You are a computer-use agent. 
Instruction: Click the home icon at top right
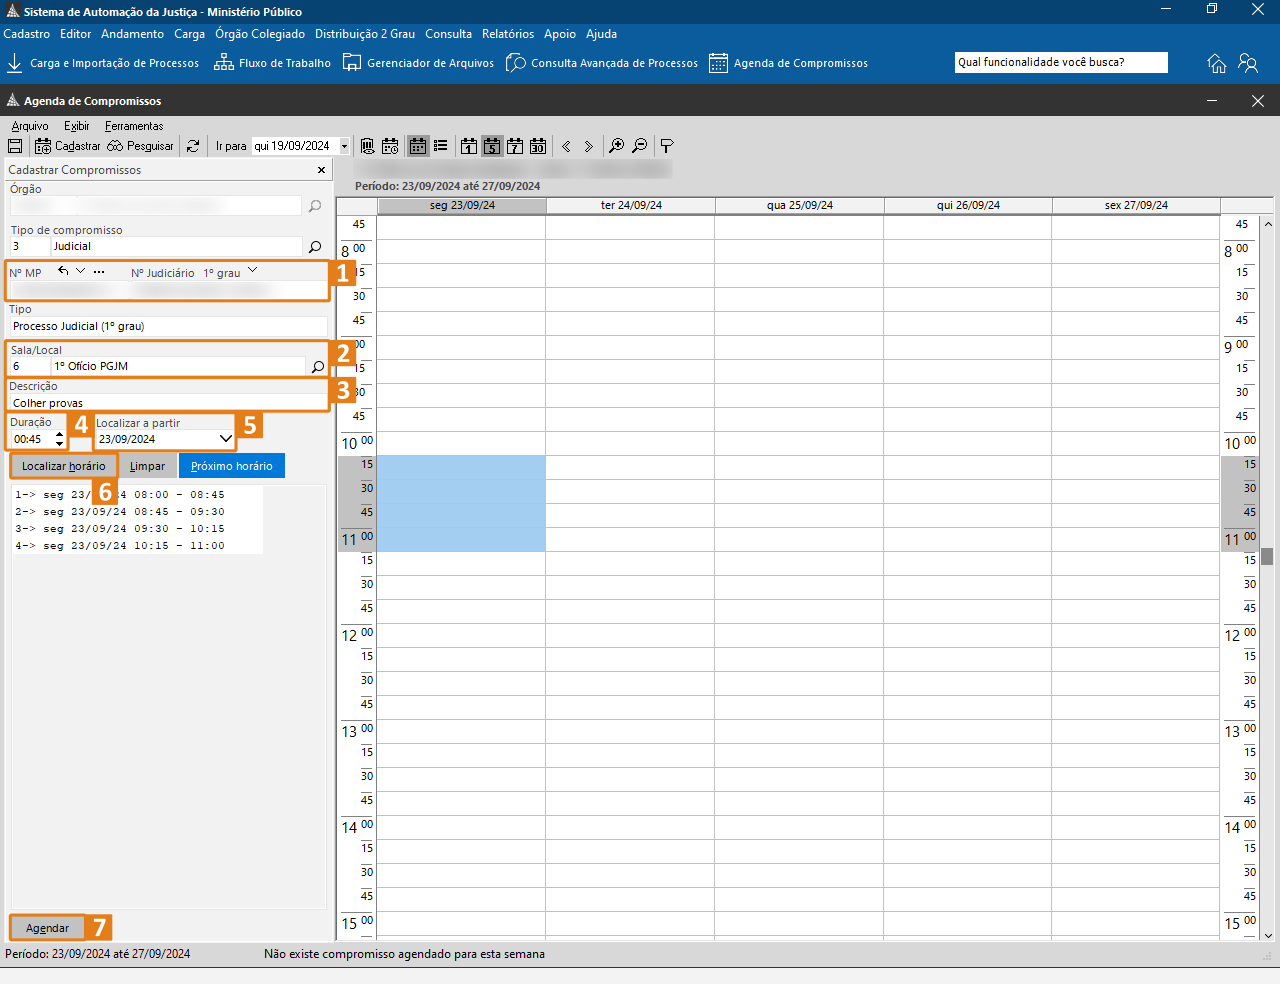click(1217, 63)
